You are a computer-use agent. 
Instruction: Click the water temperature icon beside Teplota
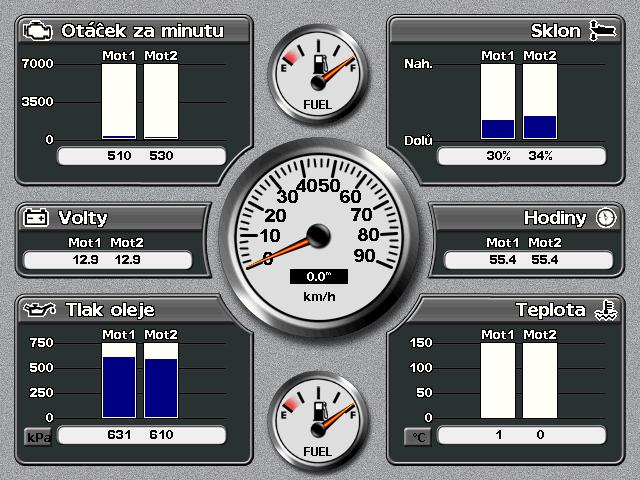(603, 310)
